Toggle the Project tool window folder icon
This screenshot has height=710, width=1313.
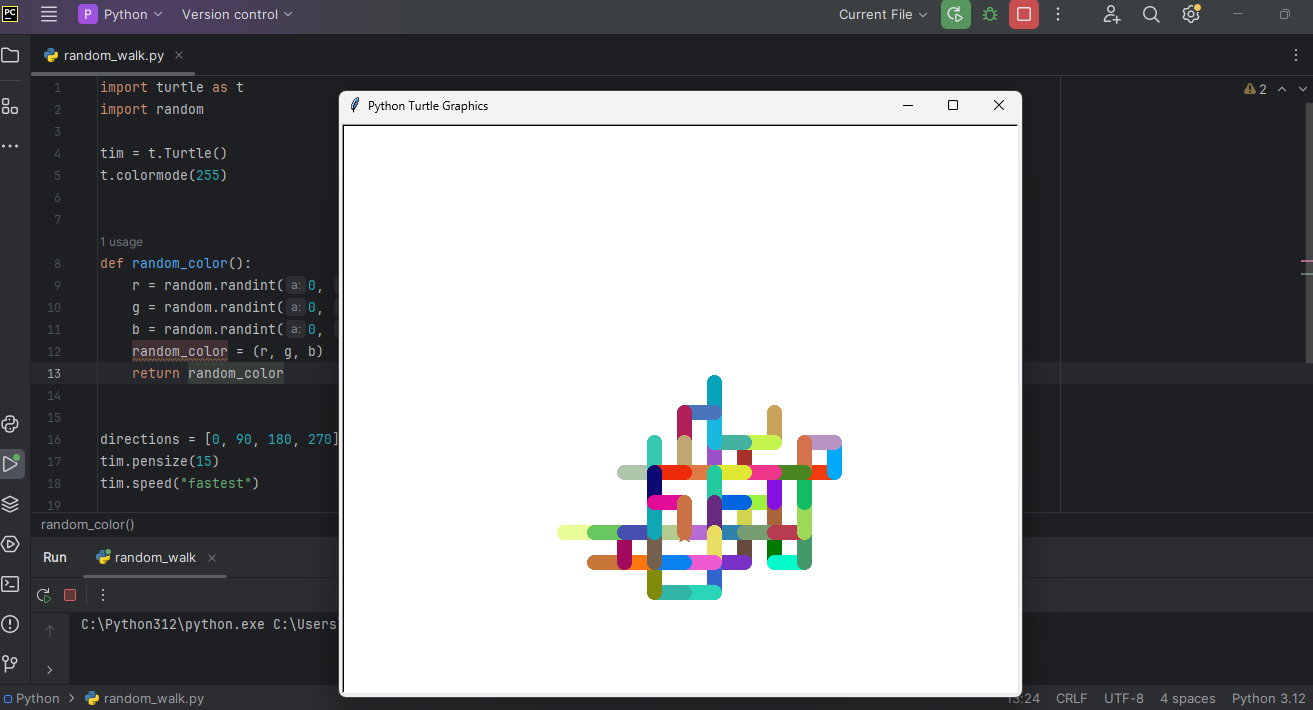(x=10, y=56)
